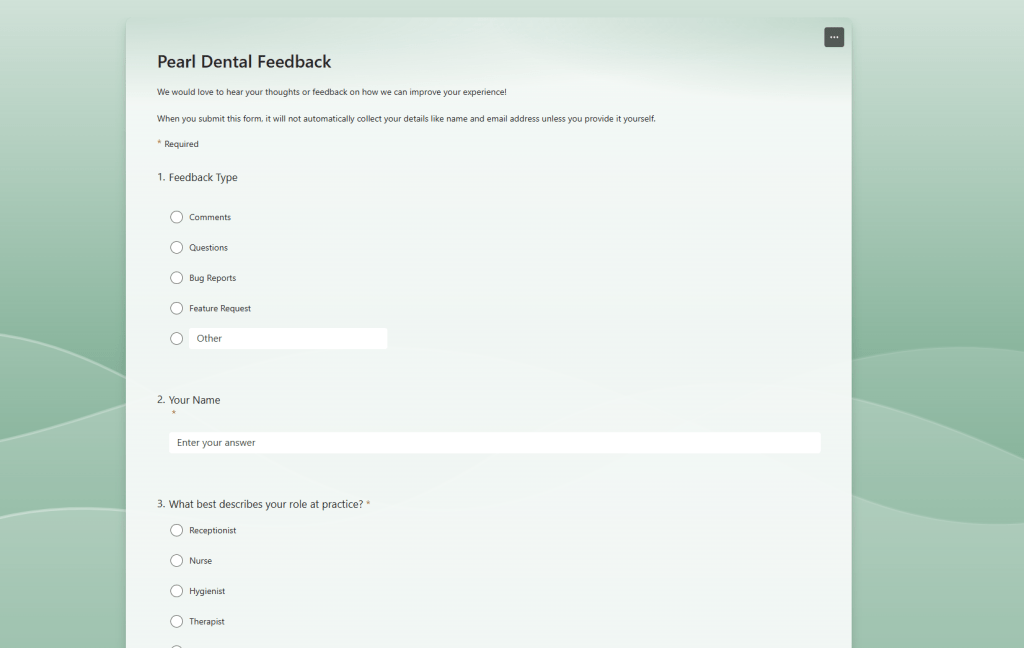Click the privacy notice about submitted details
The image size is (1024, 648).
406,119
